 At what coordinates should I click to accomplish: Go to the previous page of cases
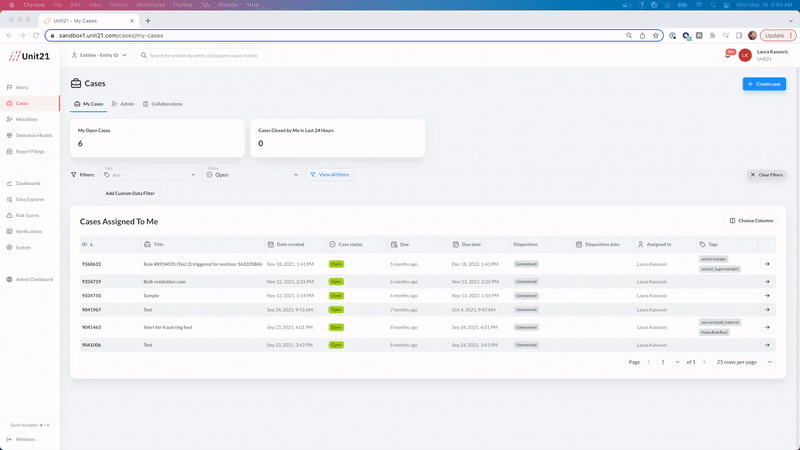coord(649,362)
